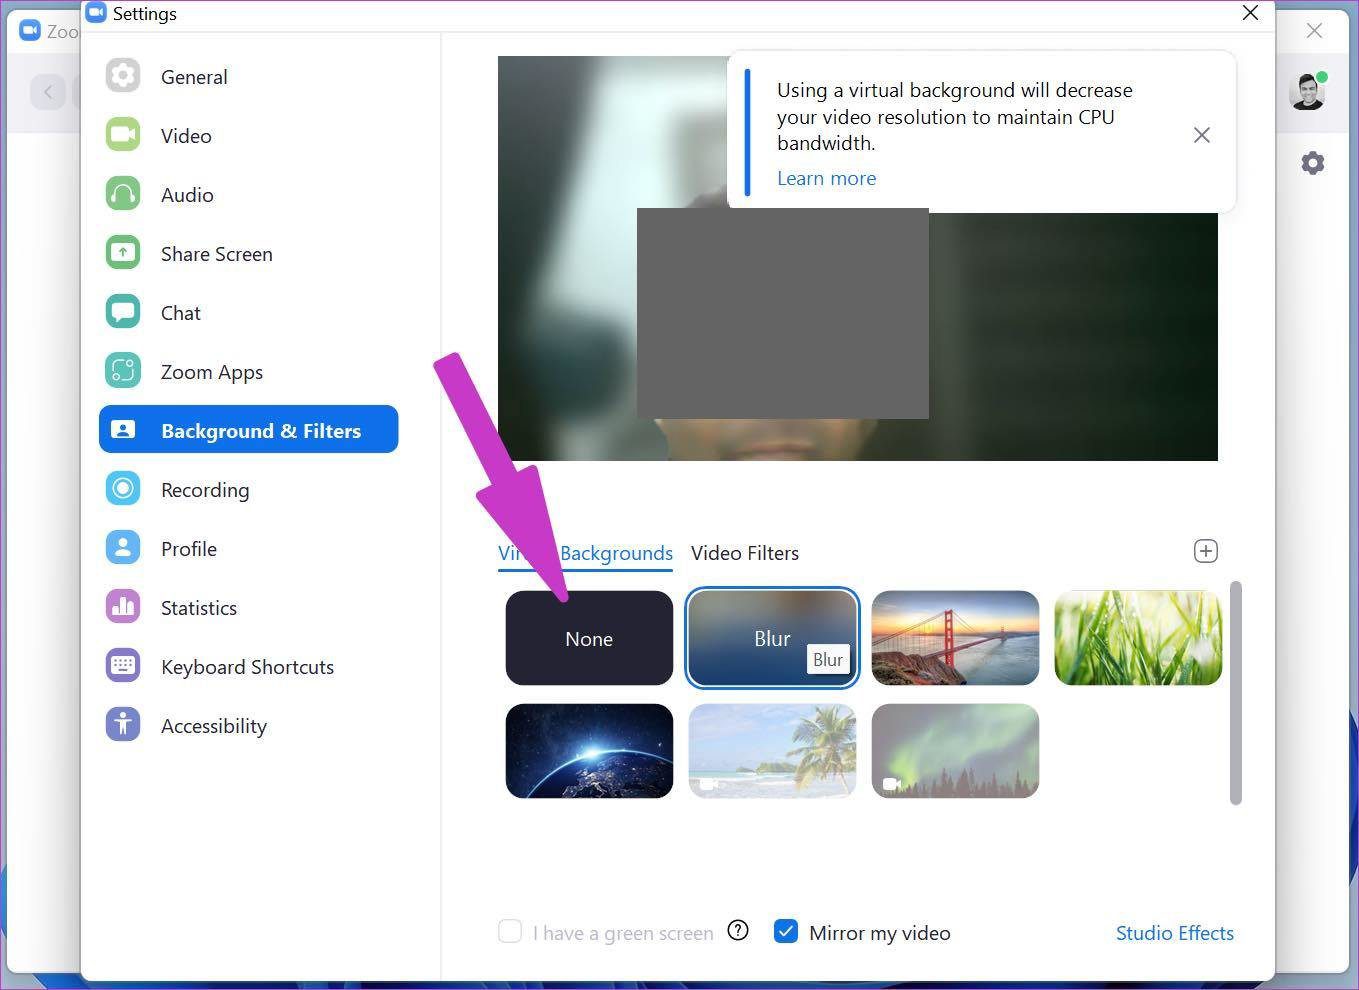The image size is (1359, 990).
Task: Click the gear icon in main Zoom window
Action: pos(1313,163)
